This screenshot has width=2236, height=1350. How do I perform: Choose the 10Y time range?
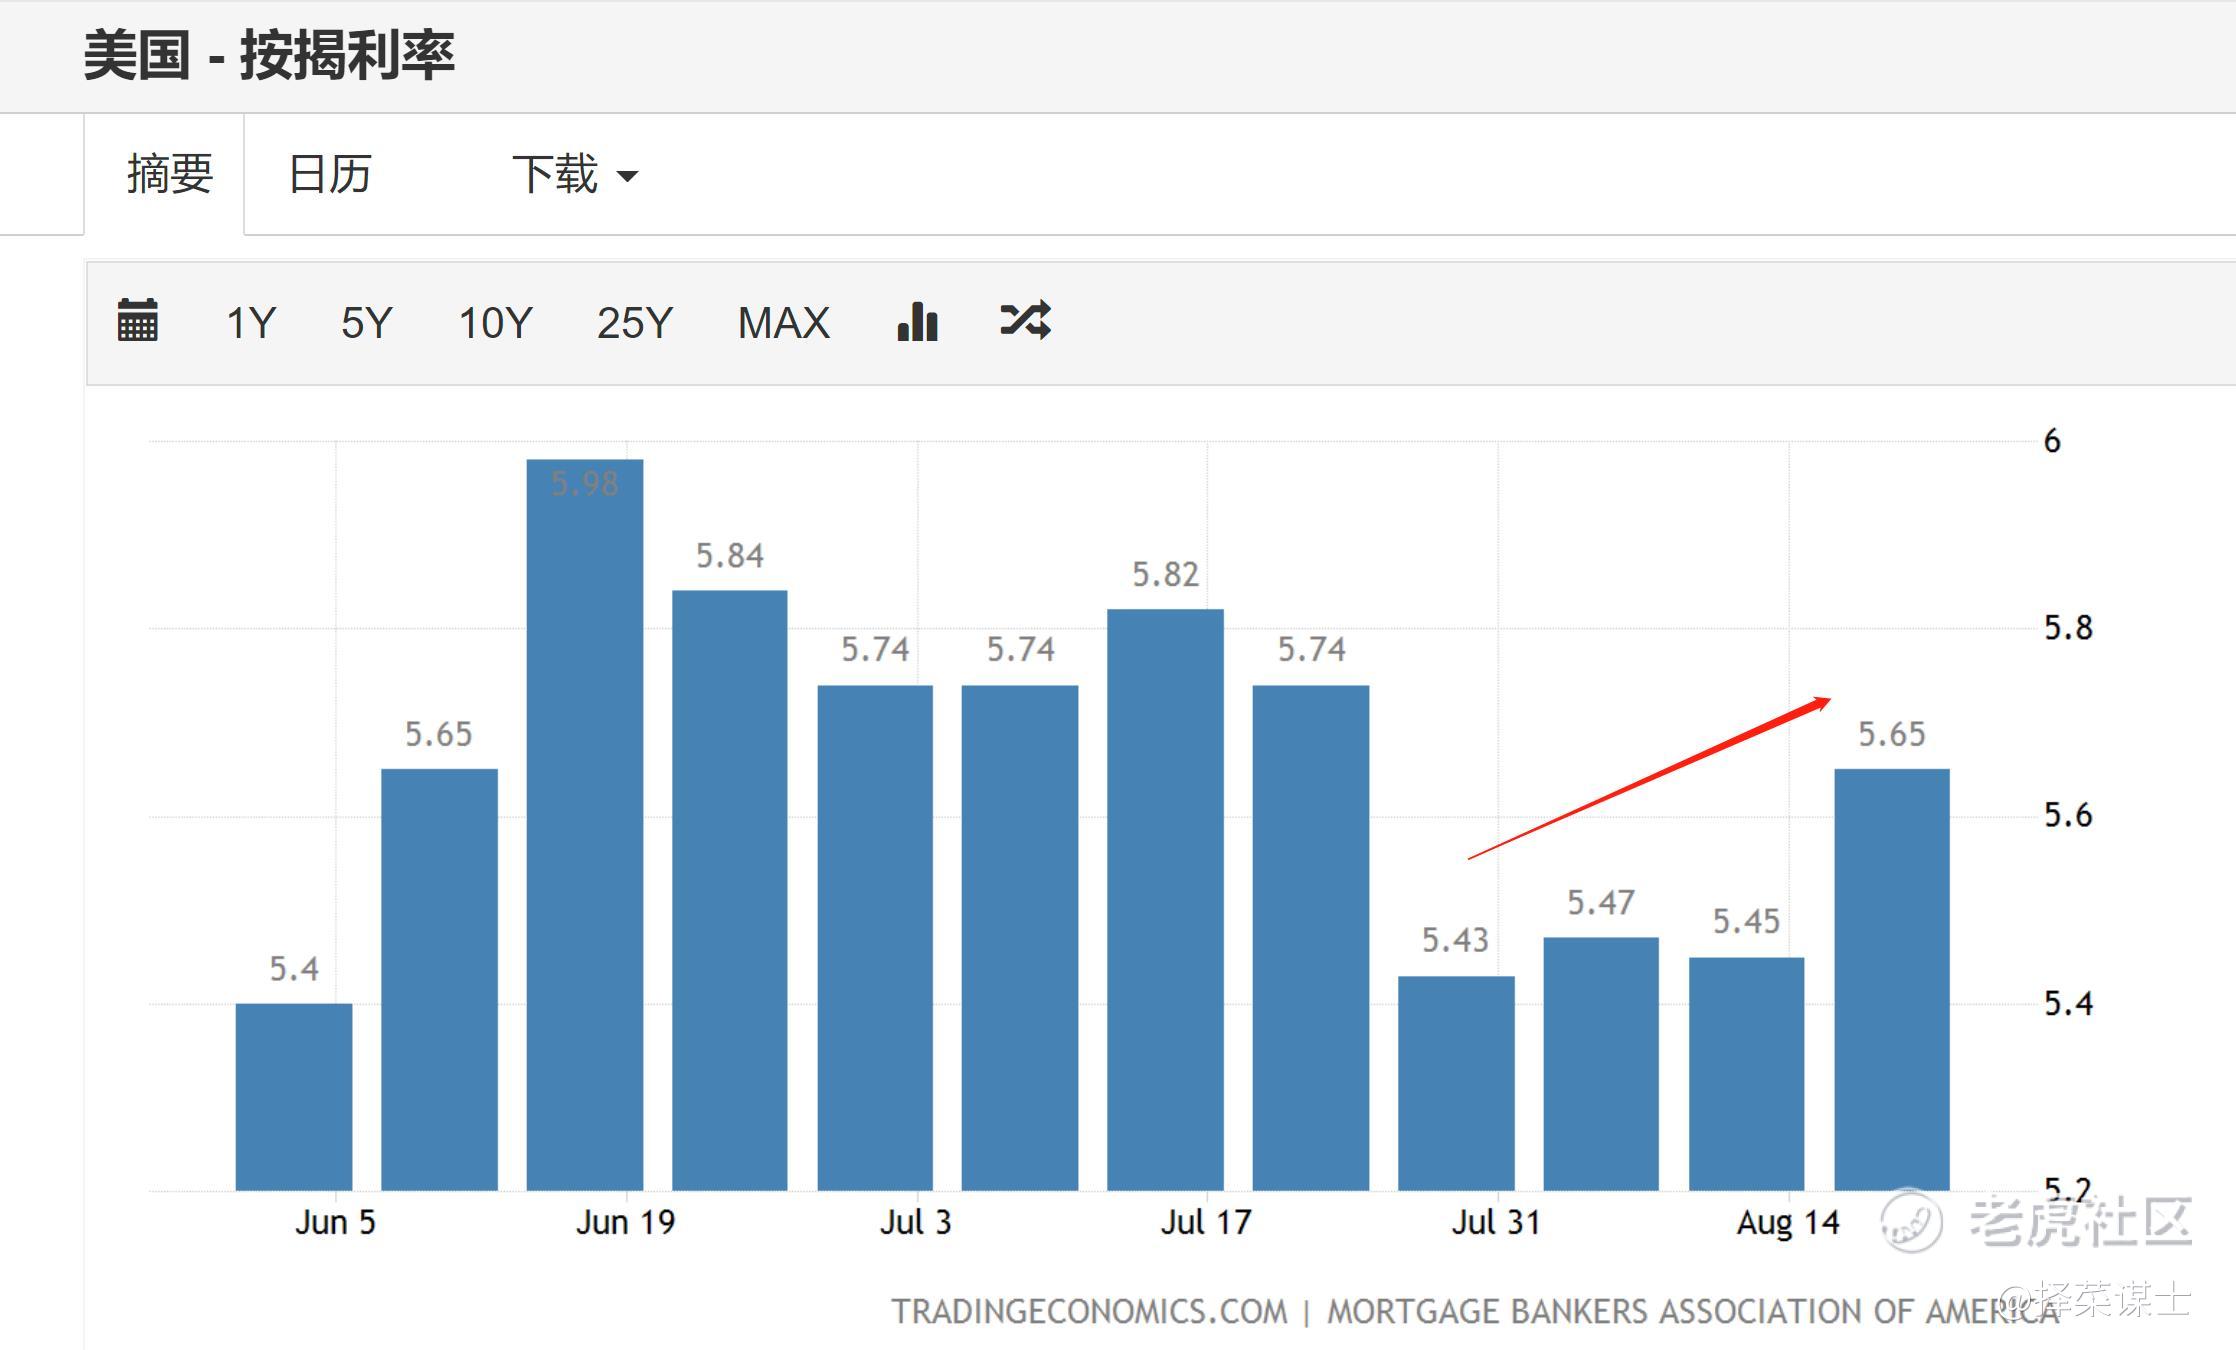(495, 323)
